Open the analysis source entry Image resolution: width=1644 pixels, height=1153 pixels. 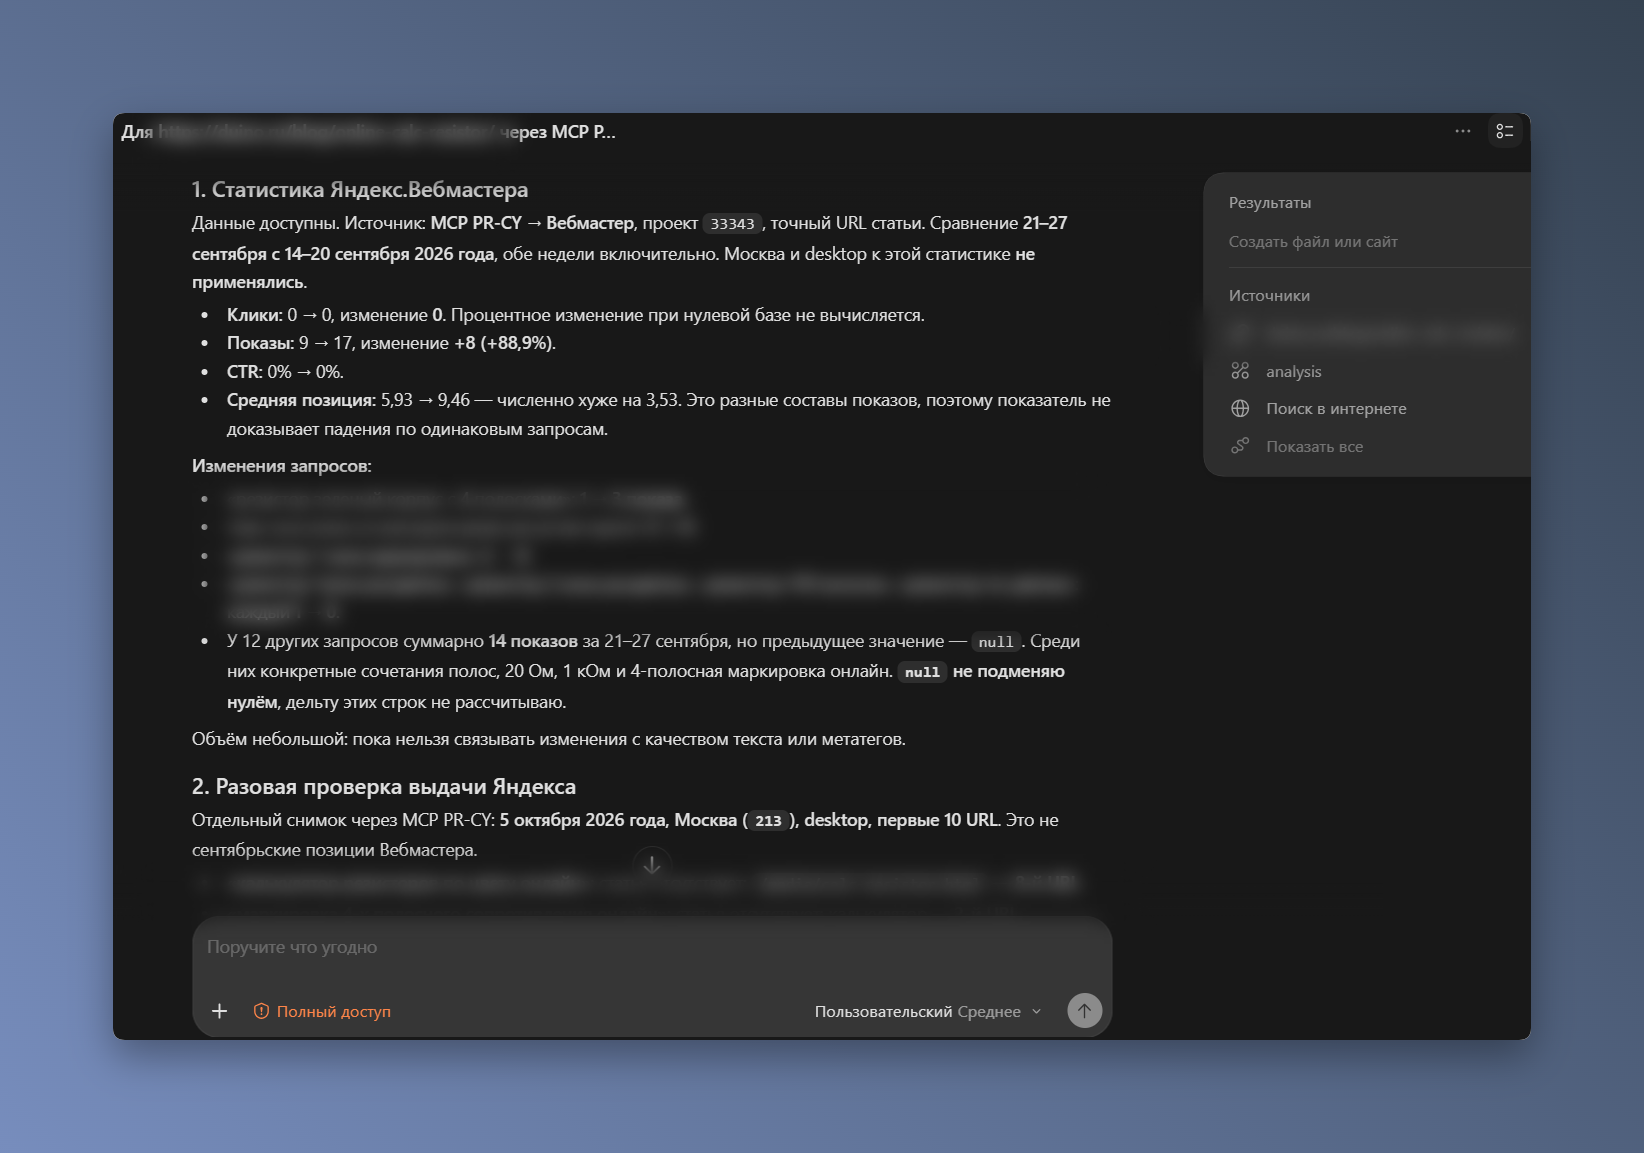(x=1293, y=372)
